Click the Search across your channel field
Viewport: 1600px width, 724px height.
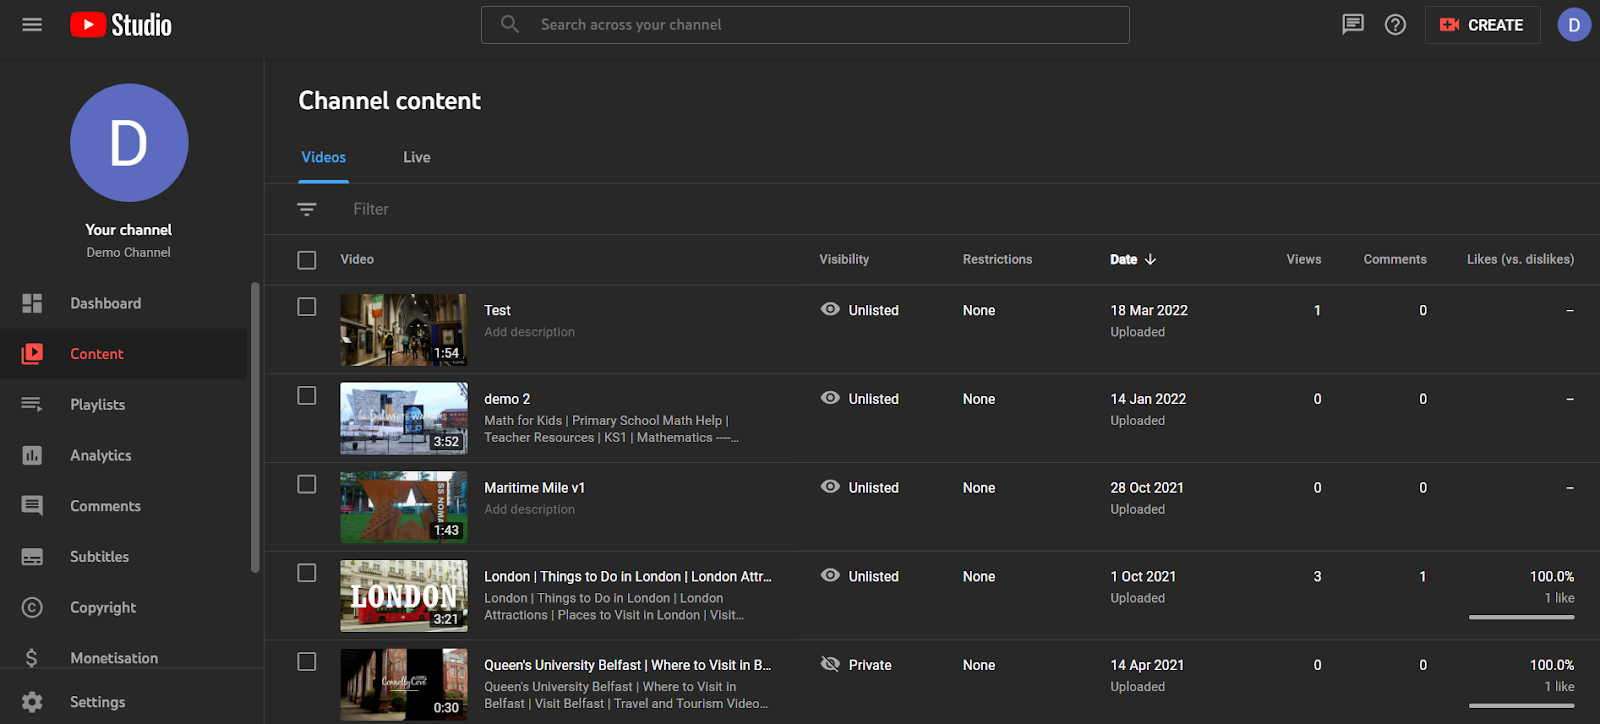pos(805,25)
